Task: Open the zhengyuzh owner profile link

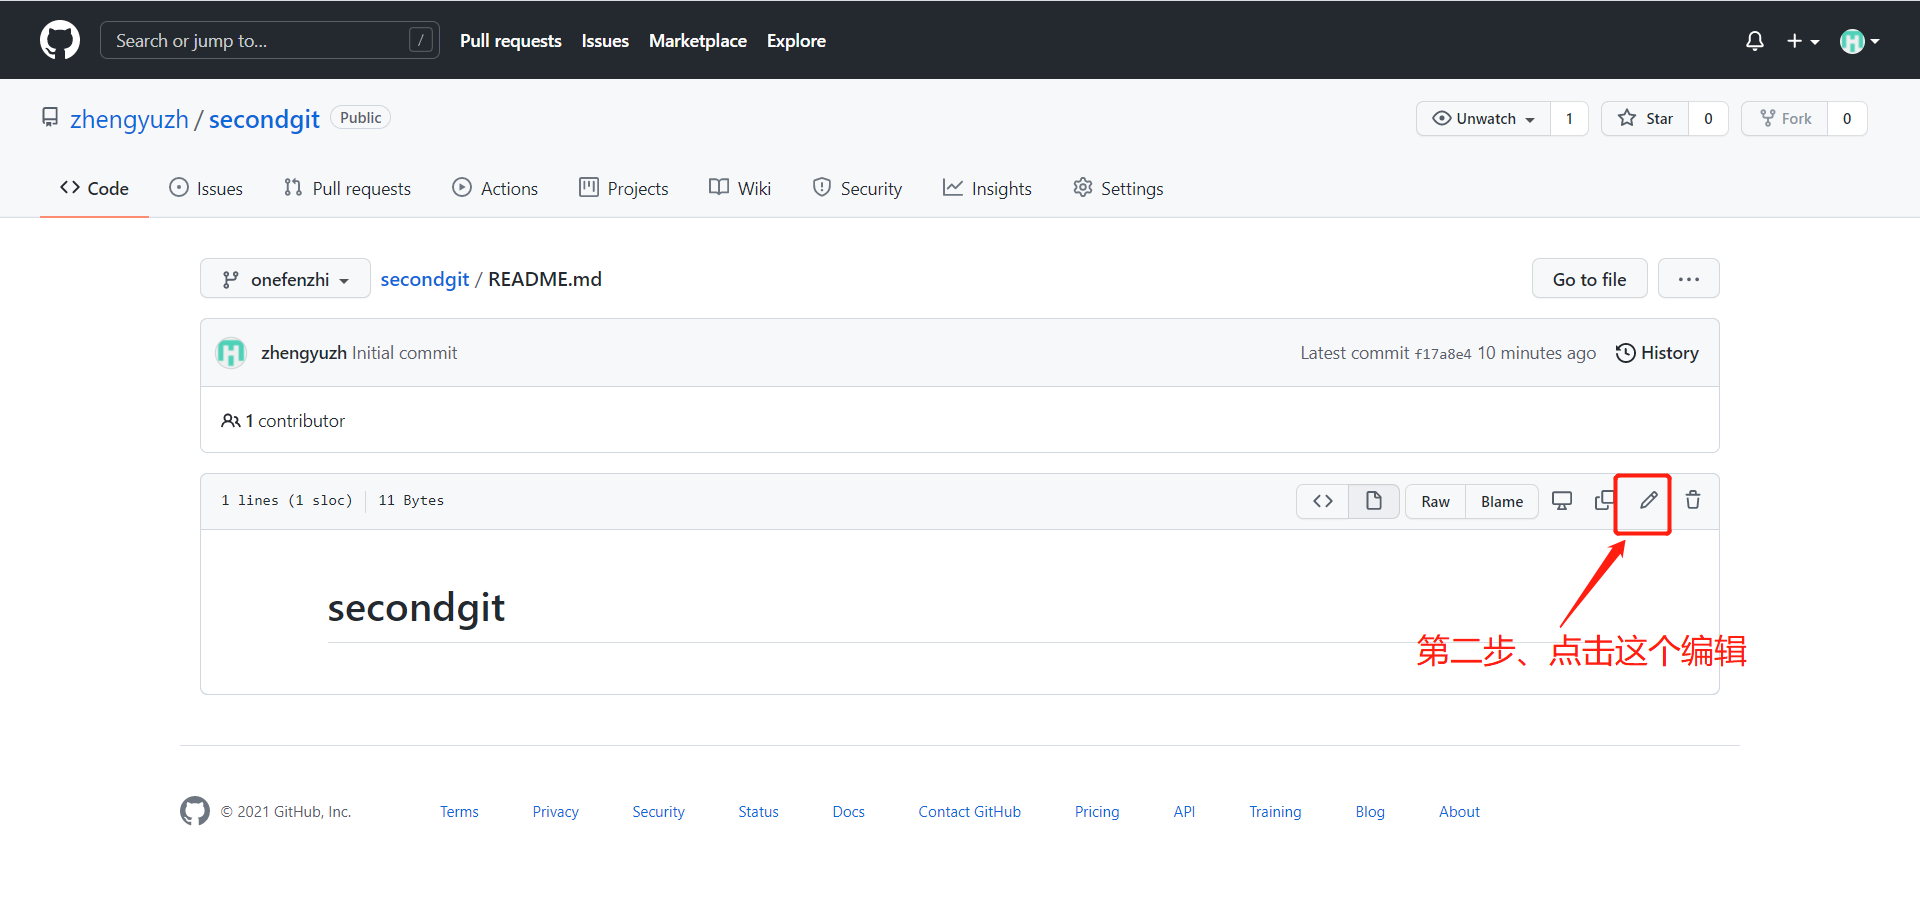Action: [x=129, y=119]
